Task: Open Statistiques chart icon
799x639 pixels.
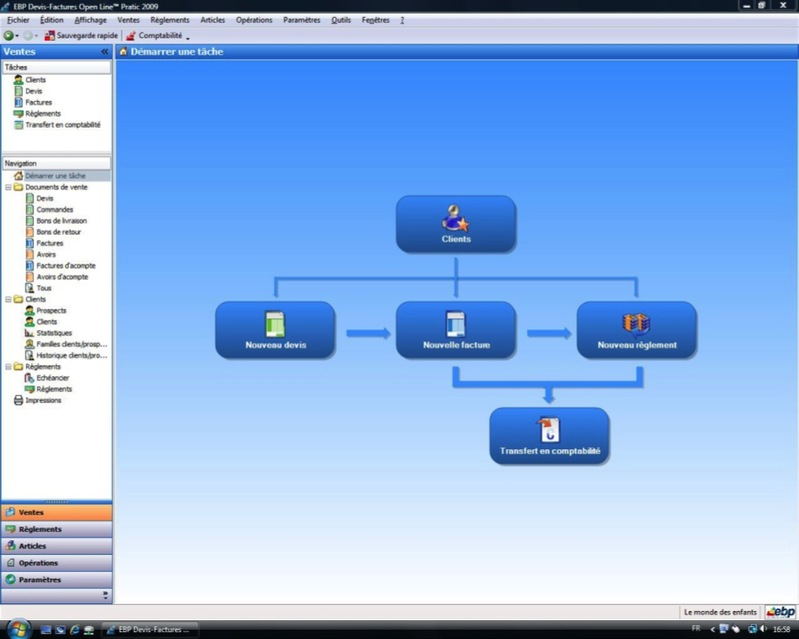Action: [30, 332]
